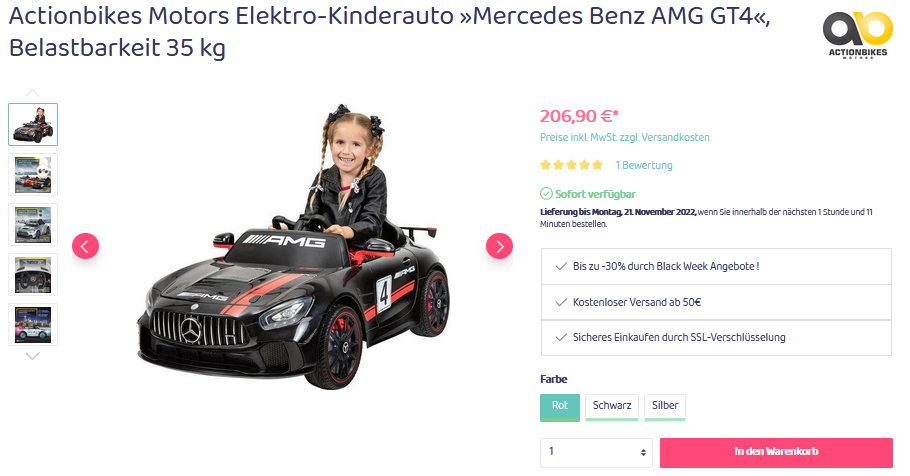Click the five-star rating icons
This screenshot has height=476, width=910.
571,165
